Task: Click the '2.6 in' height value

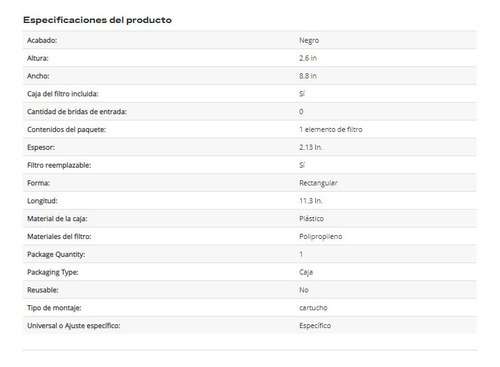Action: coord(308,58)
